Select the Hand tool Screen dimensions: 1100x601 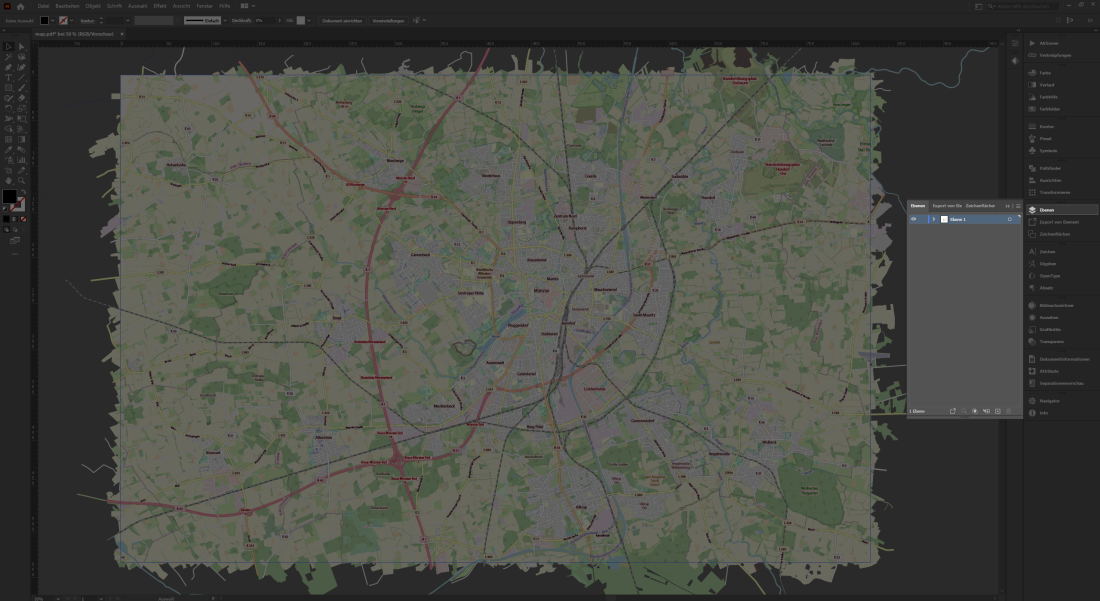pos(8,180)
